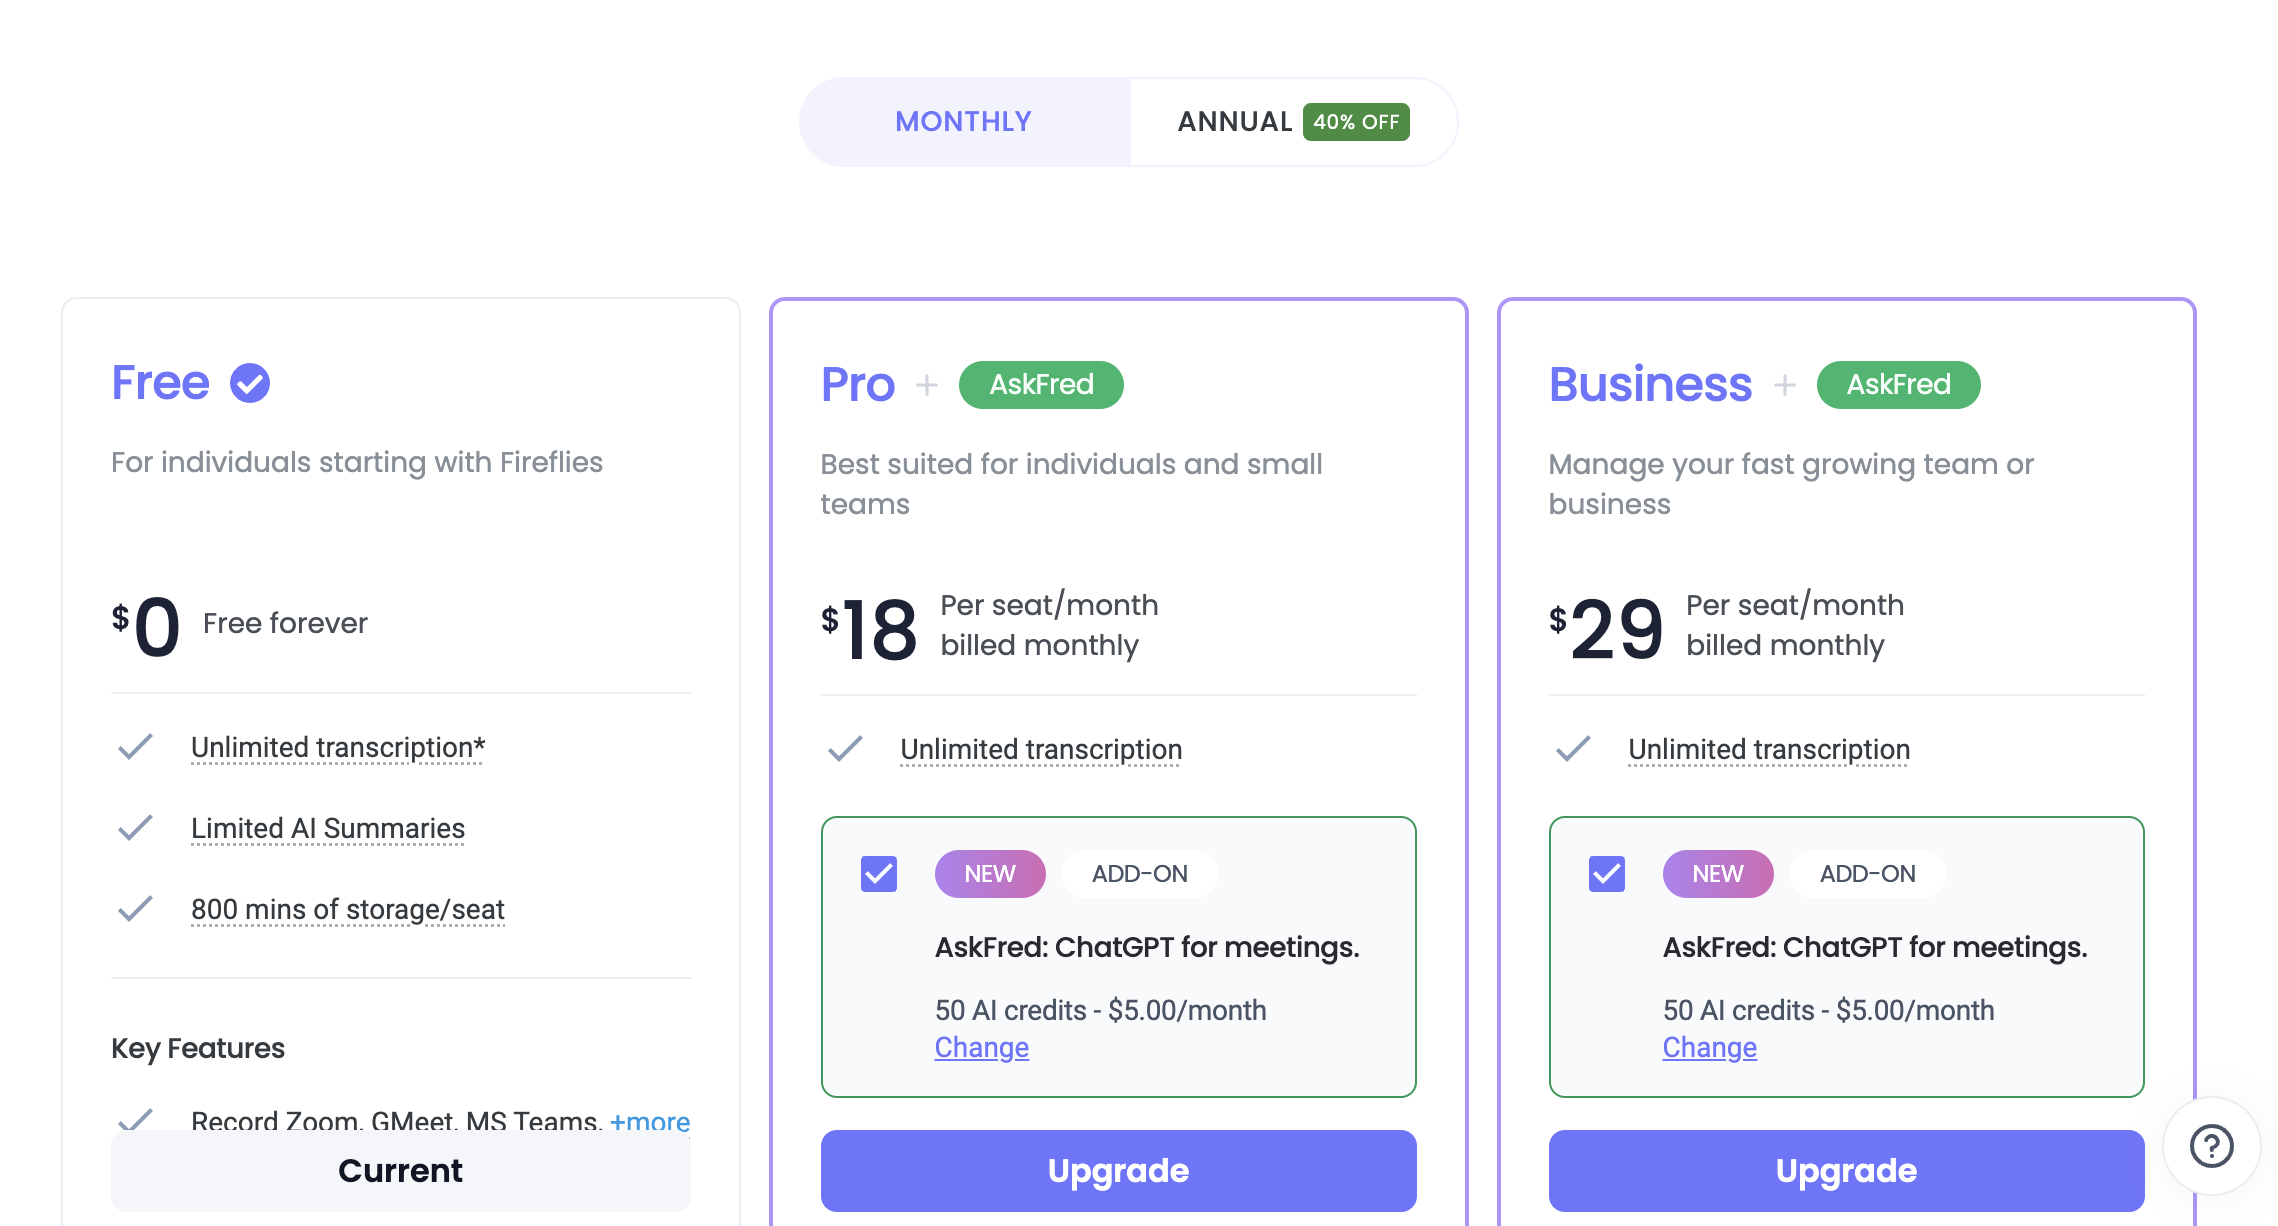Click the AskFred badge on Pro plan
This screenshot has width=2278, height=1226.
(1041, 385)
